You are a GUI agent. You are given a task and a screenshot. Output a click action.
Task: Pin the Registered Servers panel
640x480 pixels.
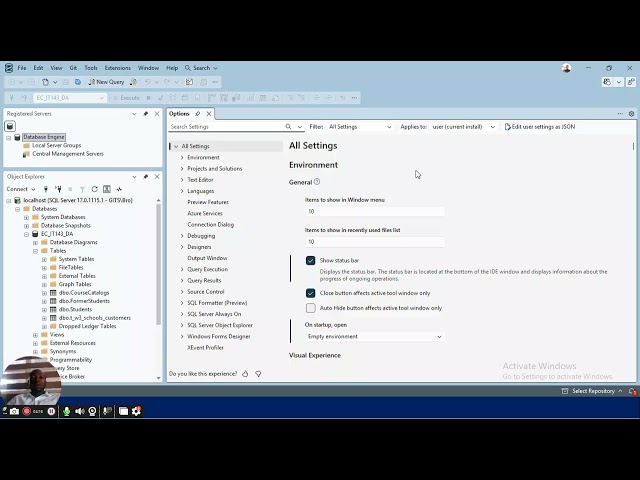click(146, 114)
